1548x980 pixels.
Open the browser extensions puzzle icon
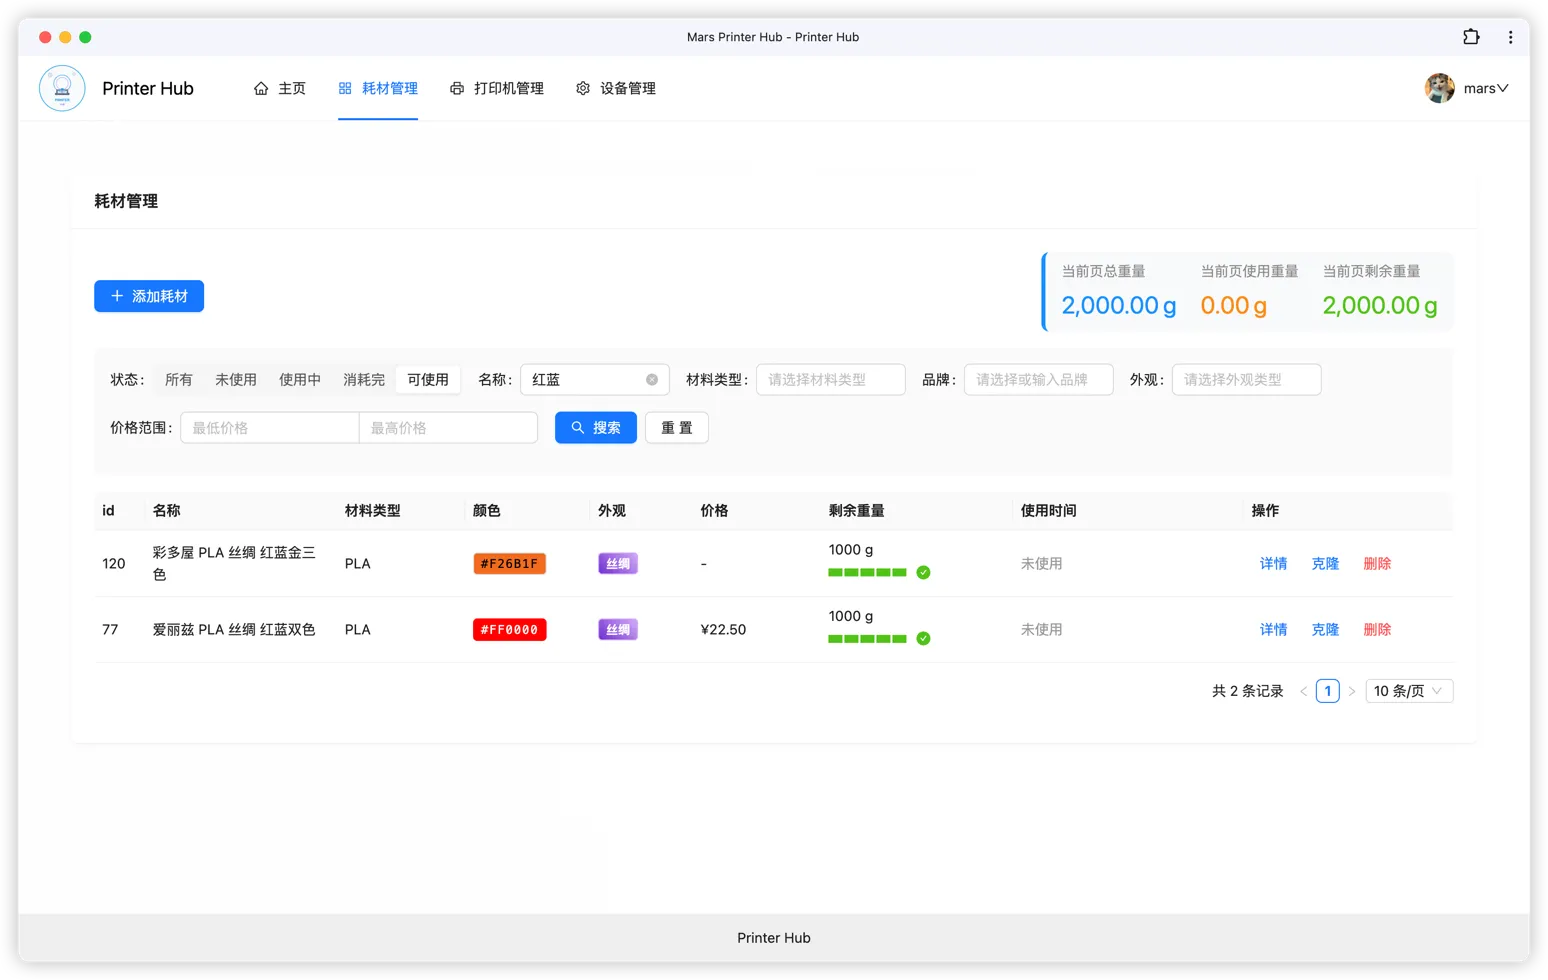1471,37
